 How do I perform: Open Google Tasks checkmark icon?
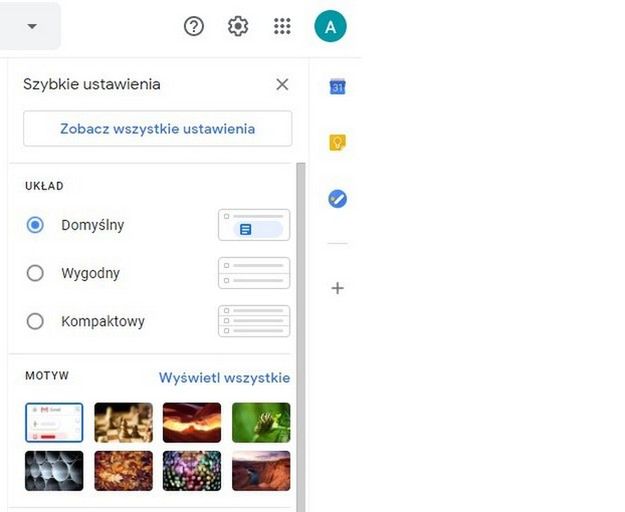(338, 198)
